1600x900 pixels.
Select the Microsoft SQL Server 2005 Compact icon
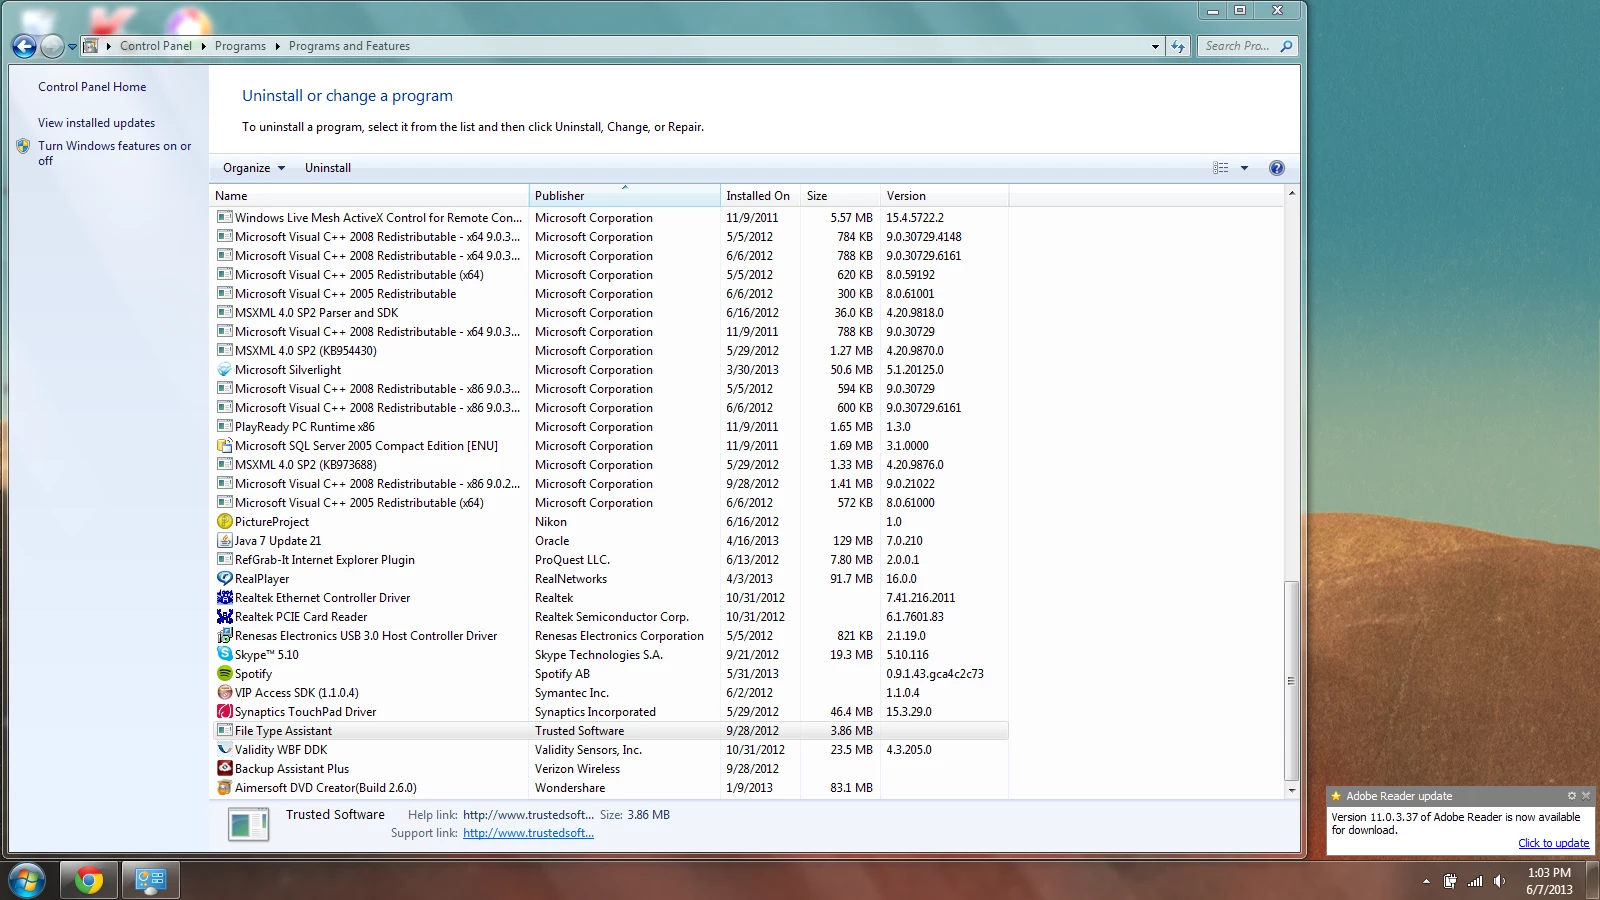225,446
